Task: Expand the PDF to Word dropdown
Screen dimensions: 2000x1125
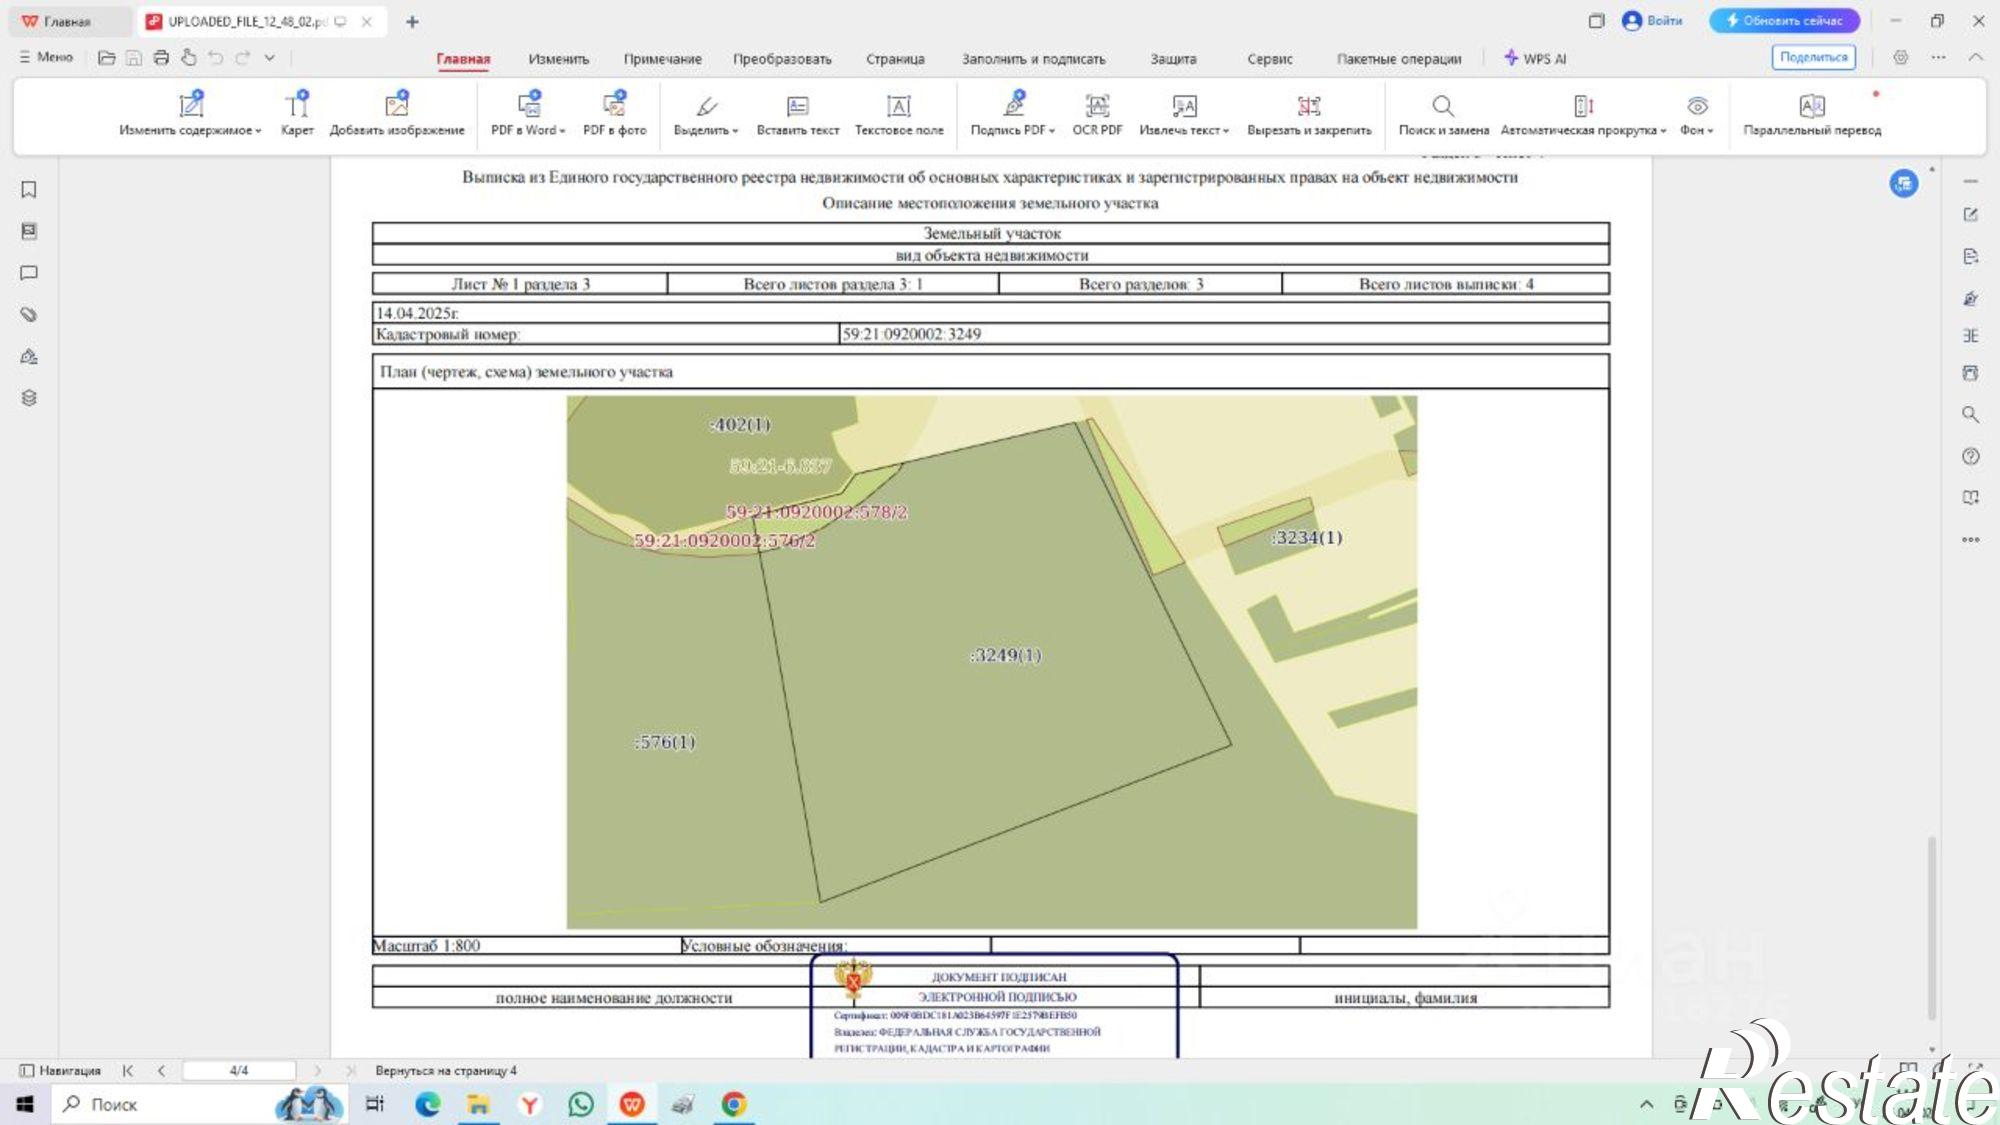Action: point(562,131)
